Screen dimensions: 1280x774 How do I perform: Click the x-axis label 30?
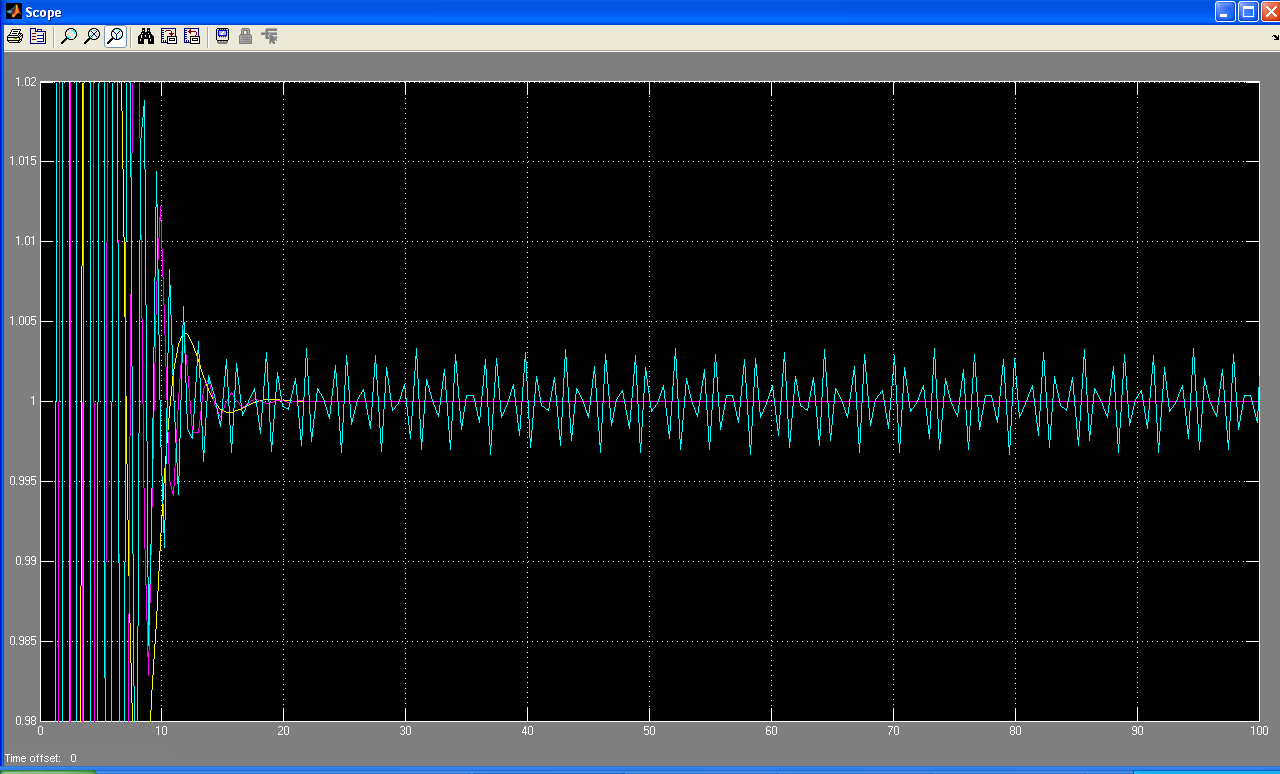tap(406, 732)
